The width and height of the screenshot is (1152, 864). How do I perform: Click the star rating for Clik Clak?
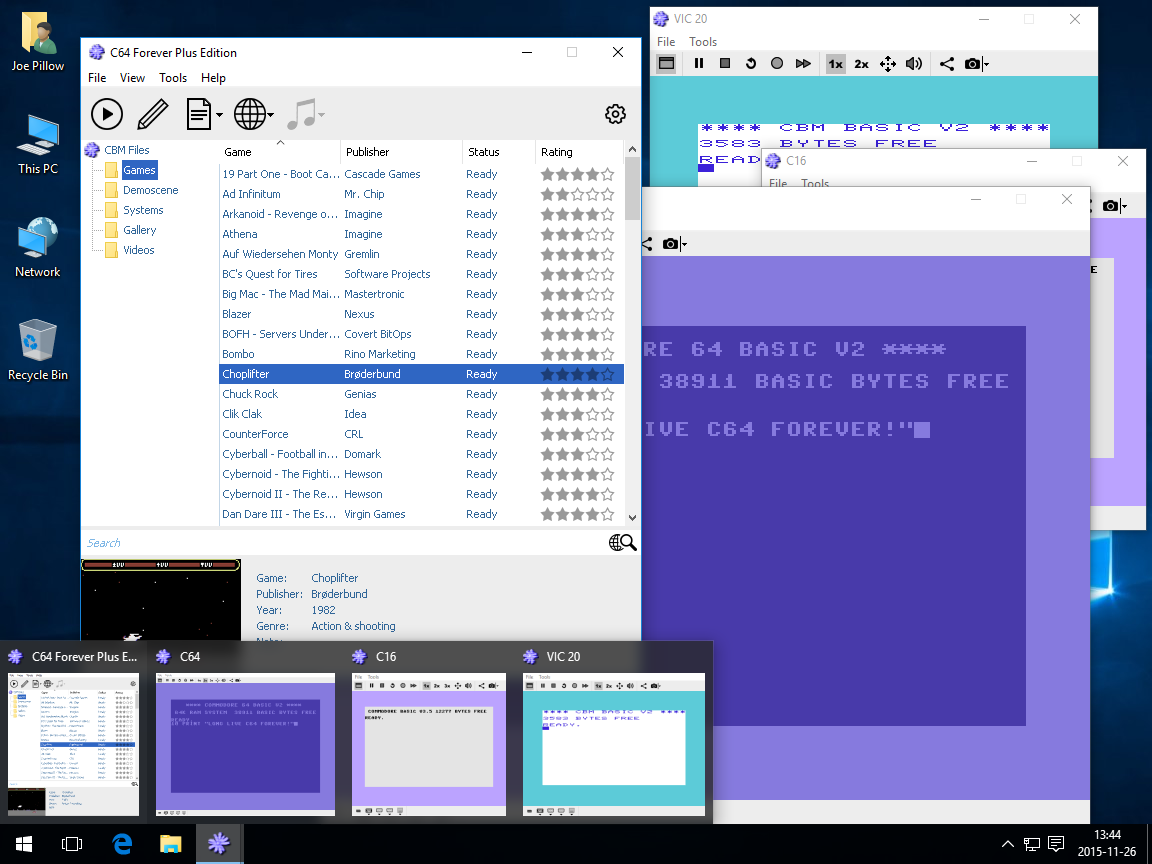(x=577, y=414)
